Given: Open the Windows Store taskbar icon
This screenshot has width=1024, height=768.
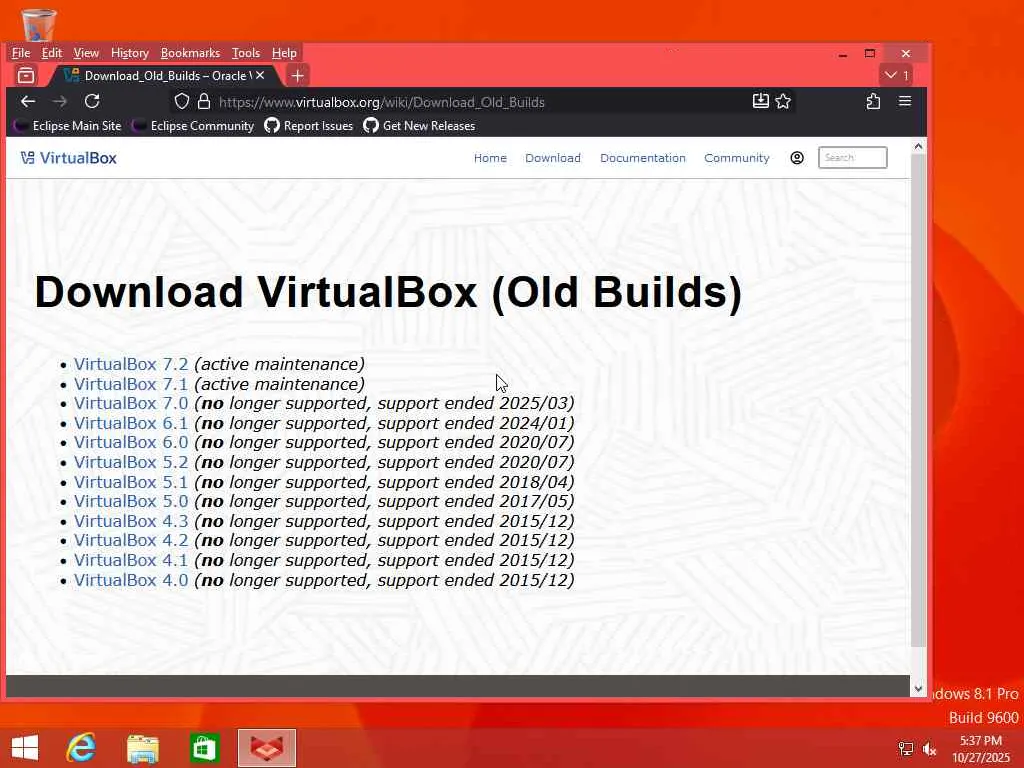Looking at the screenshot, I should coord(204,748).
